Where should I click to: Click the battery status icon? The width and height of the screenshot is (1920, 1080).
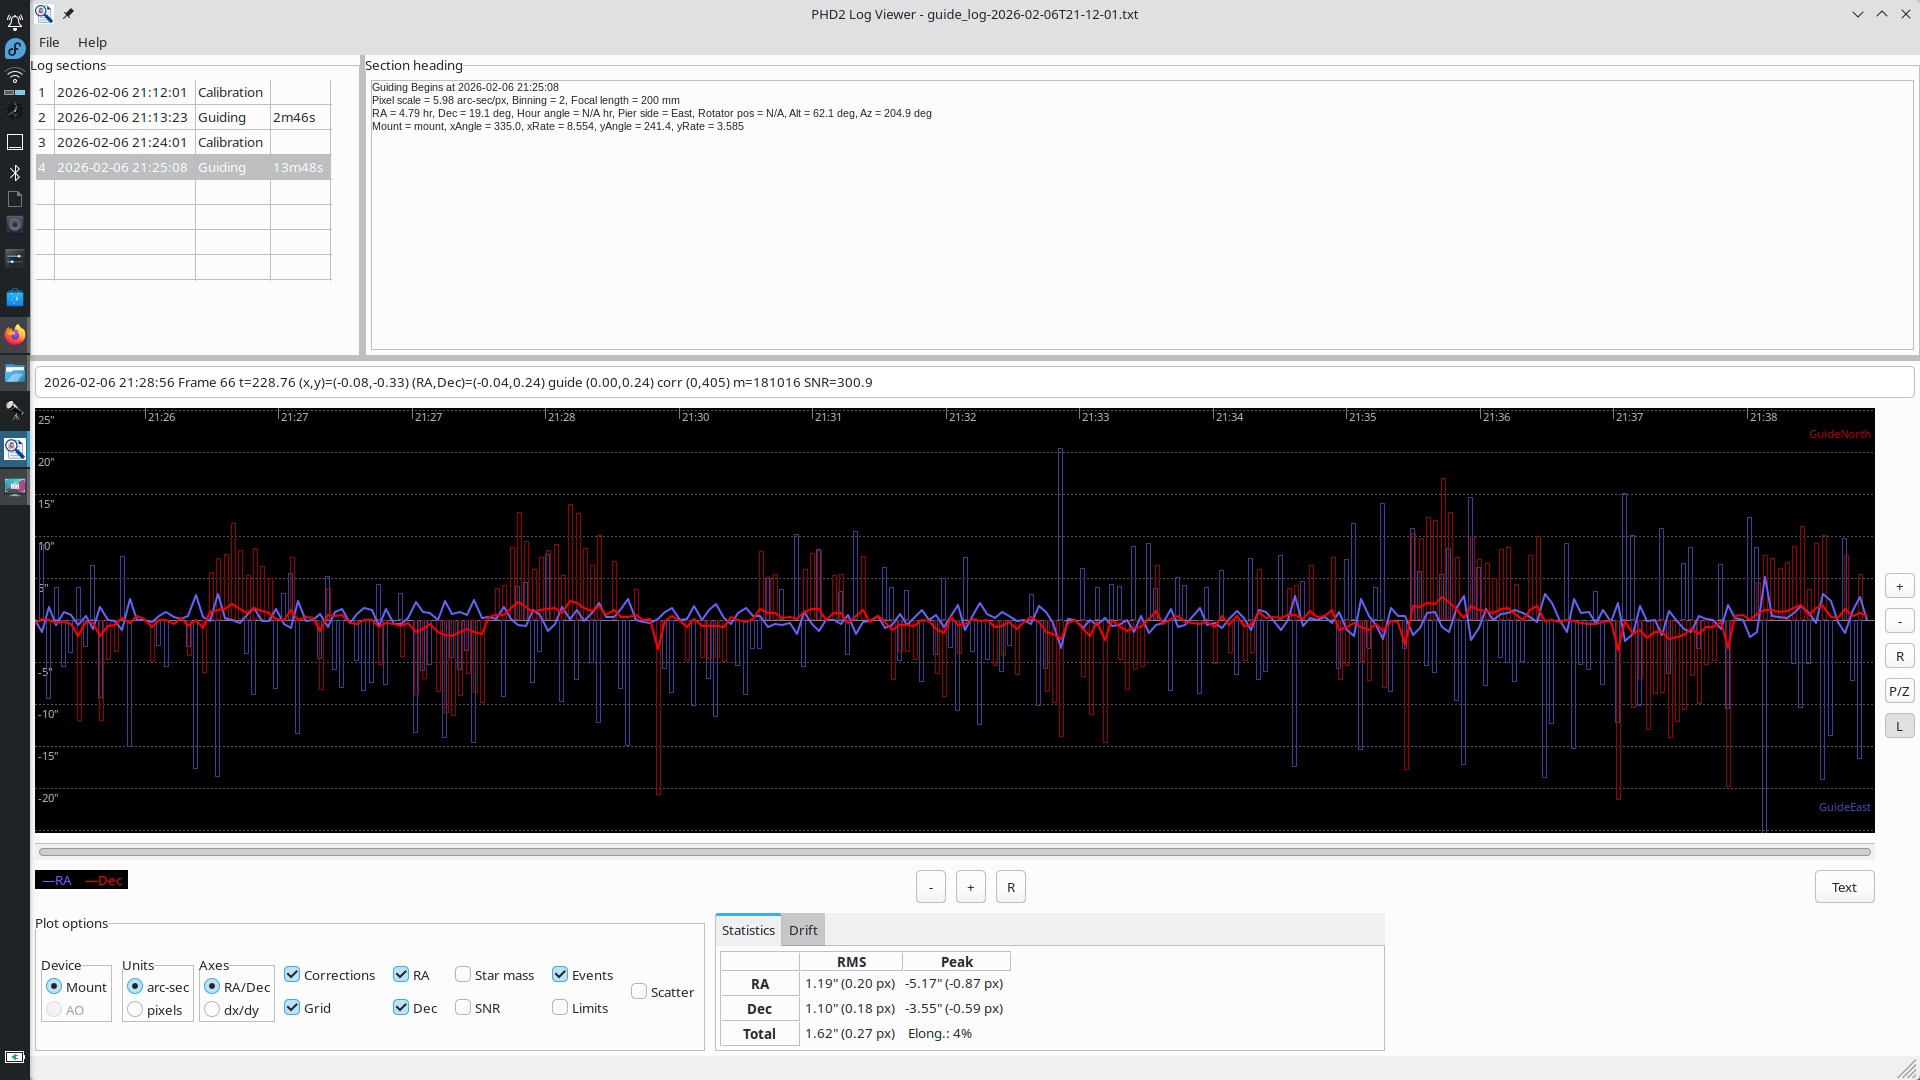point(15,1057)
